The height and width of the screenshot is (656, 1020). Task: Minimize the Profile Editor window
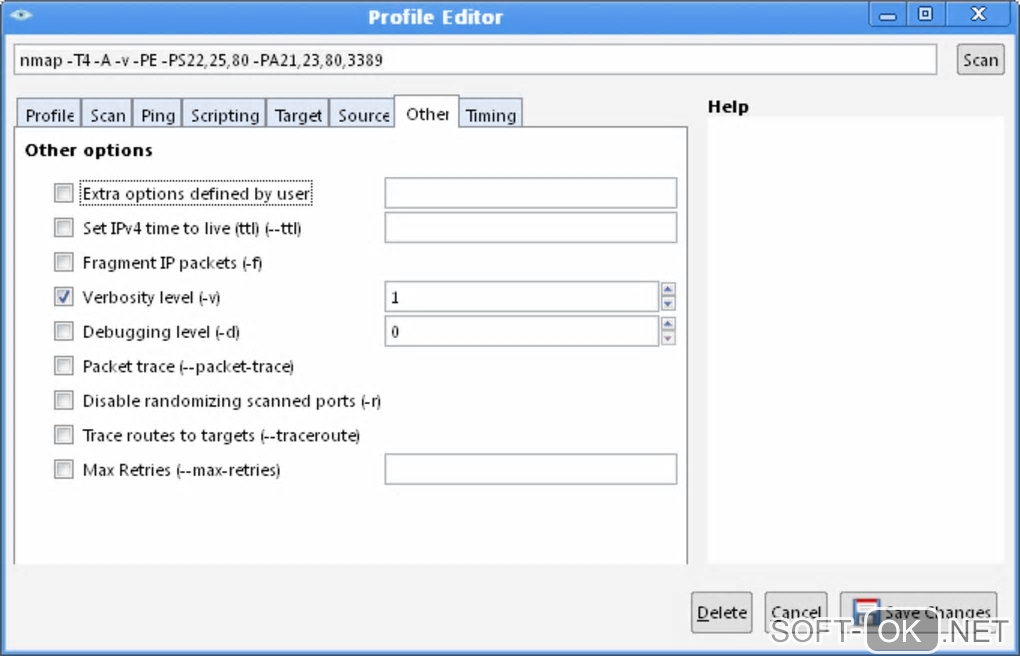[x=887, y=14]
